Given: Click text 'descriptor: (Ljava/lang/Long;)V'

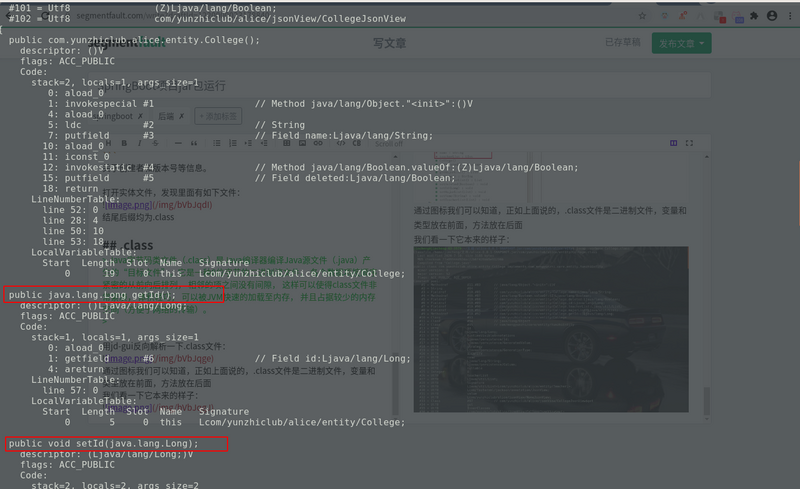Looking at the screenshot, I should (x=107, y=454).
